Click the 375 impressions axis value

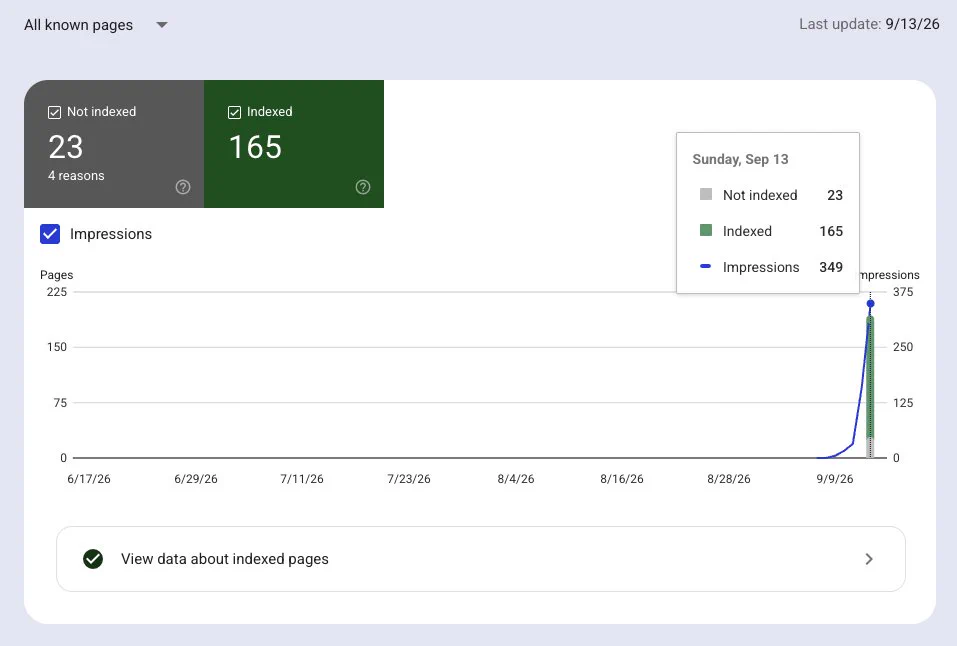click(x=903, y=292)
